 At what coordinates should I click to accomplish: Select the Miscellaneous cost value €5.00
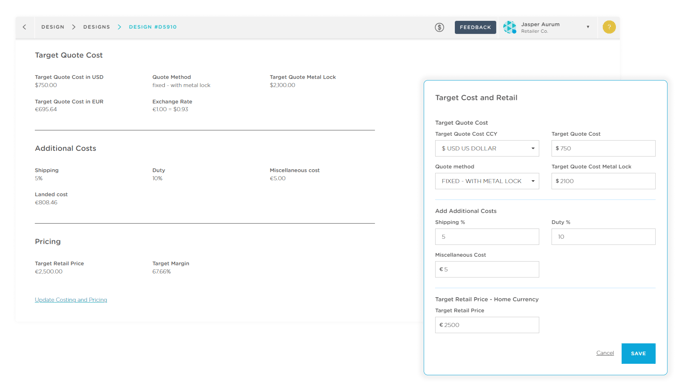click(278, 178)
